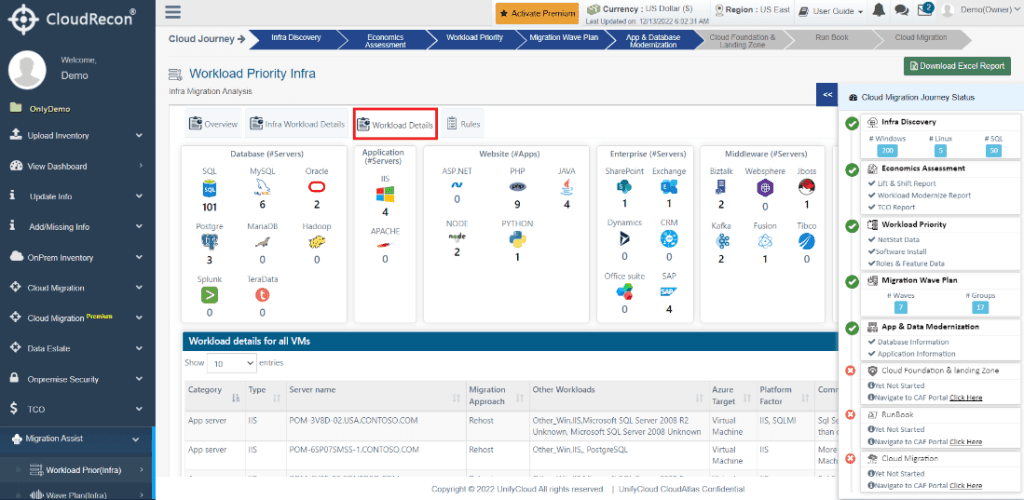Expand the Data Estate sidebar menu

[x=77, y=349]
